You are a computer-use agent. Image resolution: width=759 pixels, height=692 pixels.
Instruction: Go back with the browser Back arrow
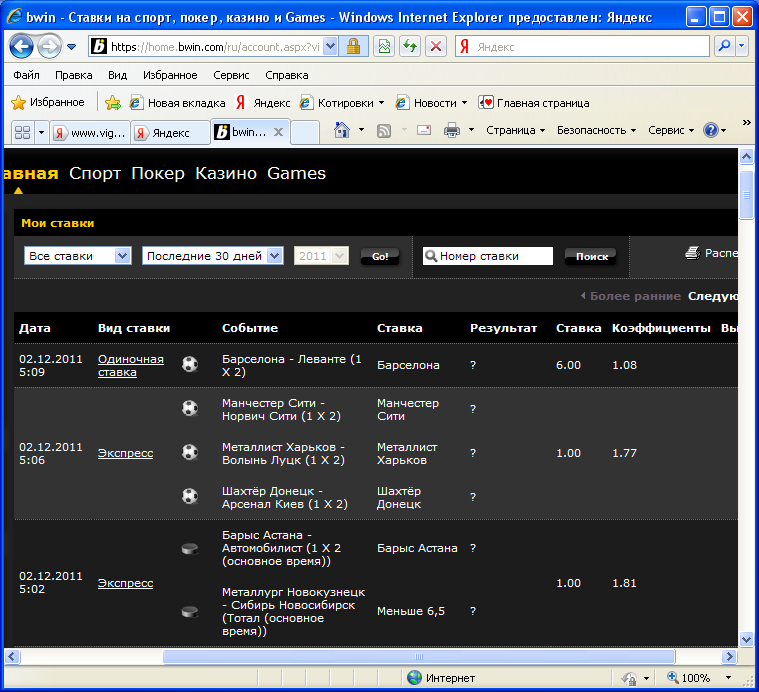coord(21,47)
